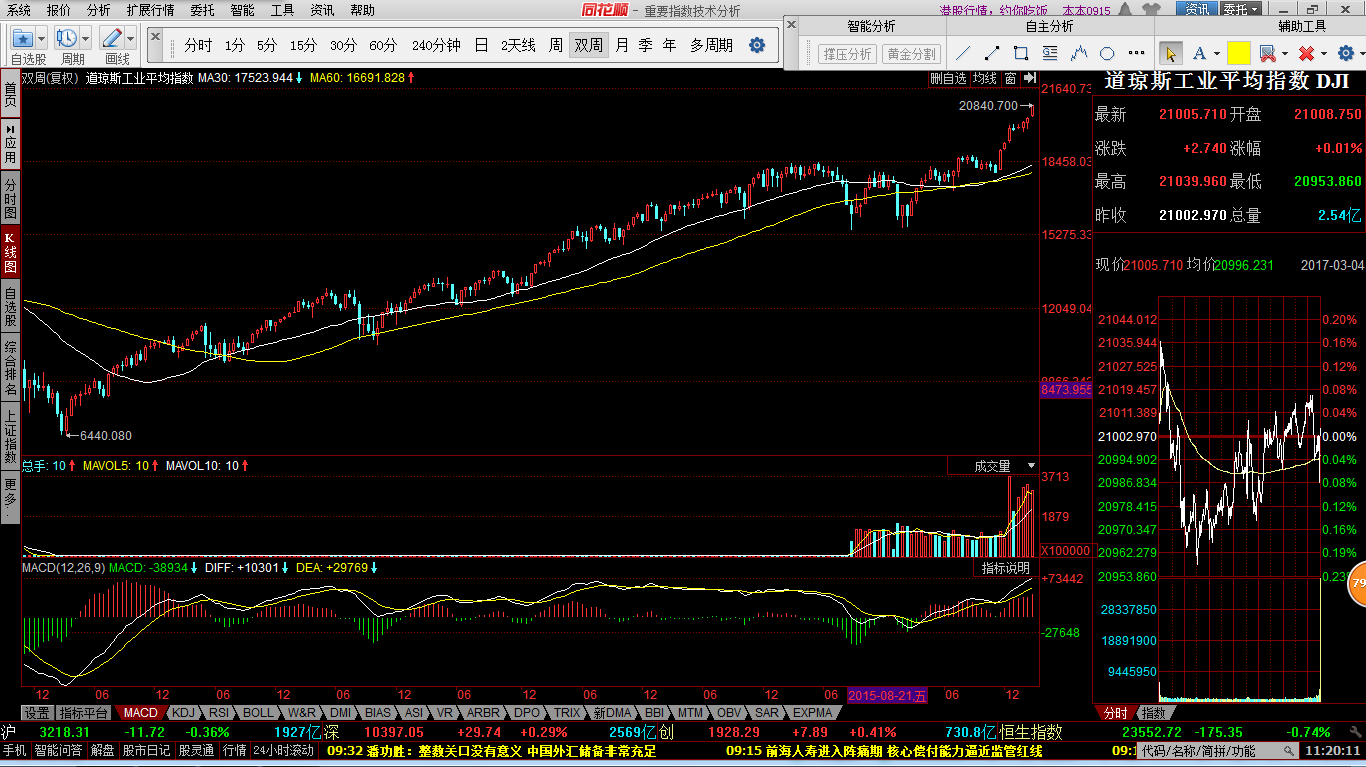Click the 指标说明 button
Screen dimensions: 1366x767
coord(1005,568)
